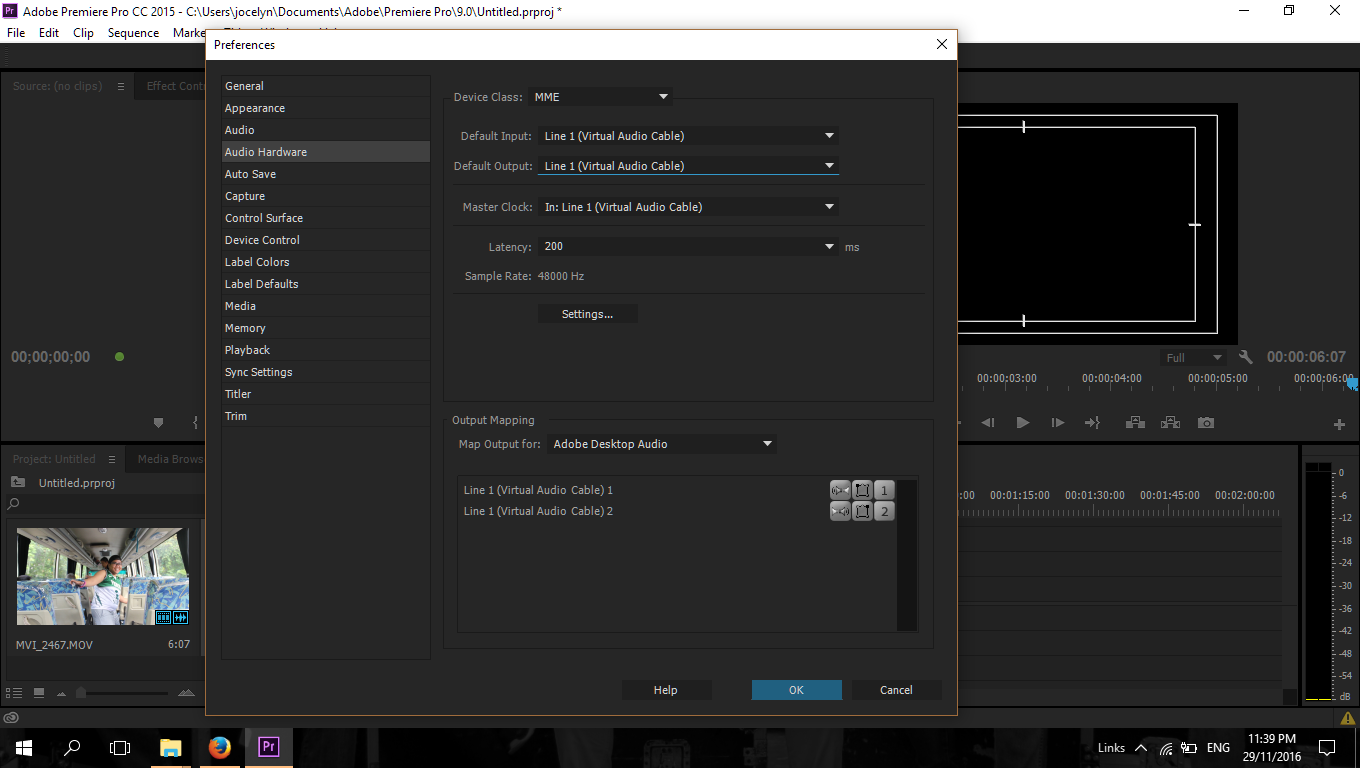Open the Latency dropdown set to 200
Screen dimensions: 1360x768
688,246
